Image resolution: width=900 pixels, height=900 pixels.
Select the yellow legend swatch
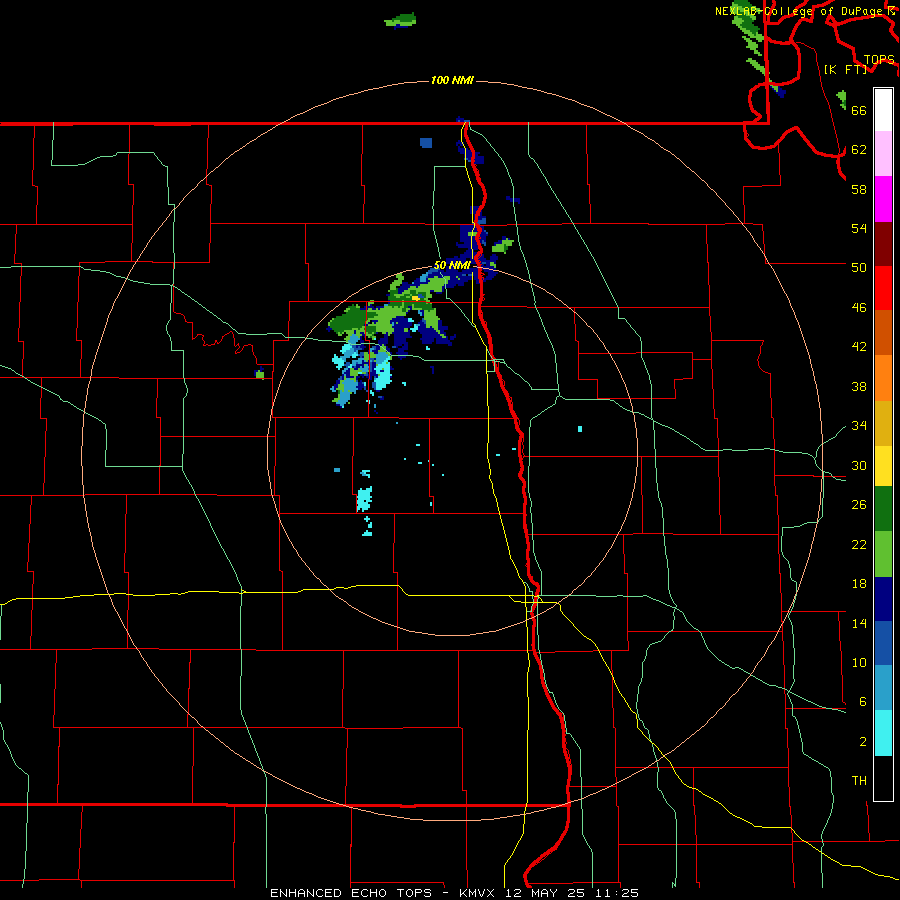[x=883, y=466]
